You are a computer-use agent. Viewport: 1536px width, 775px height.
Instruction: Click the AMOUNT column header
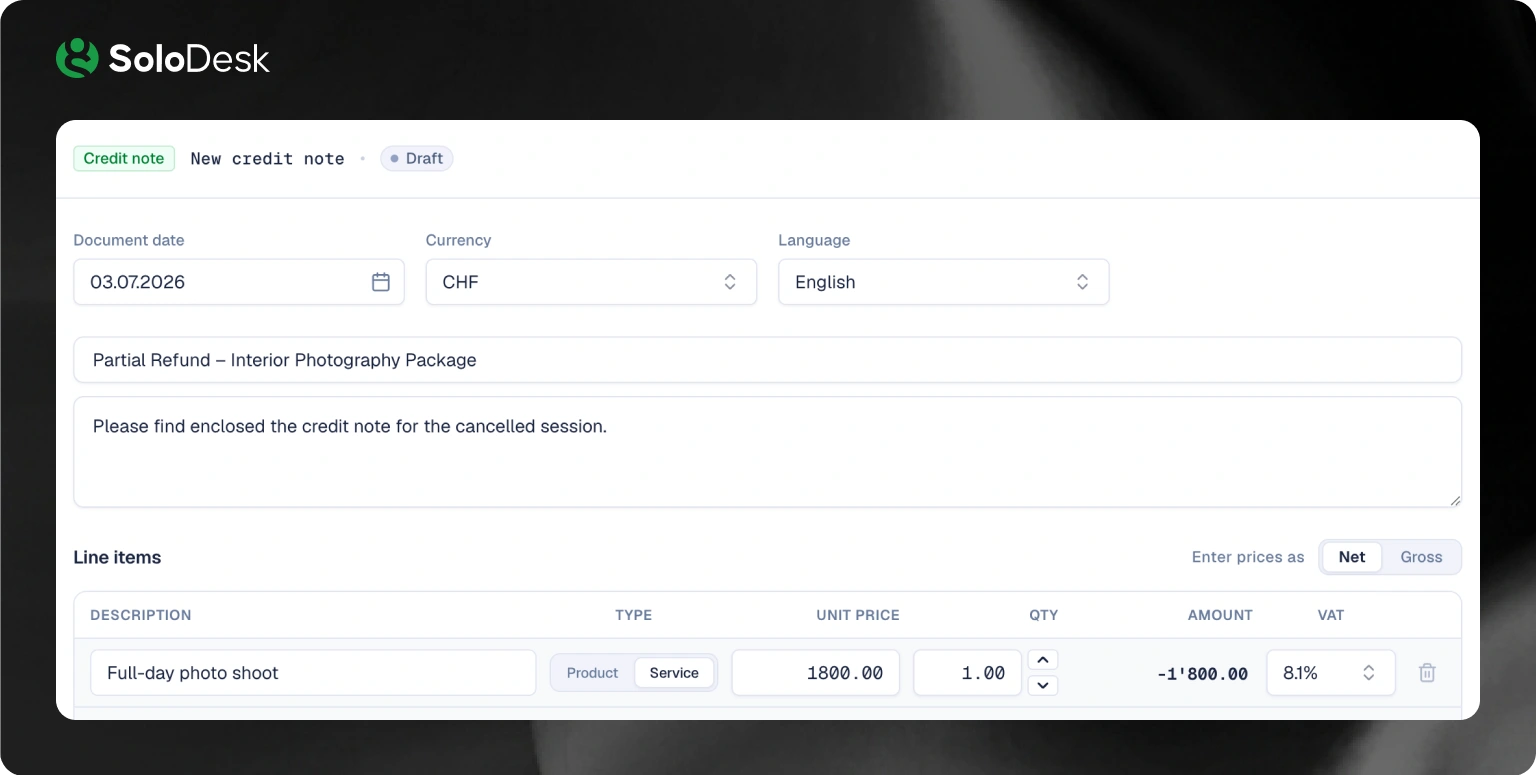point(1220,615)
